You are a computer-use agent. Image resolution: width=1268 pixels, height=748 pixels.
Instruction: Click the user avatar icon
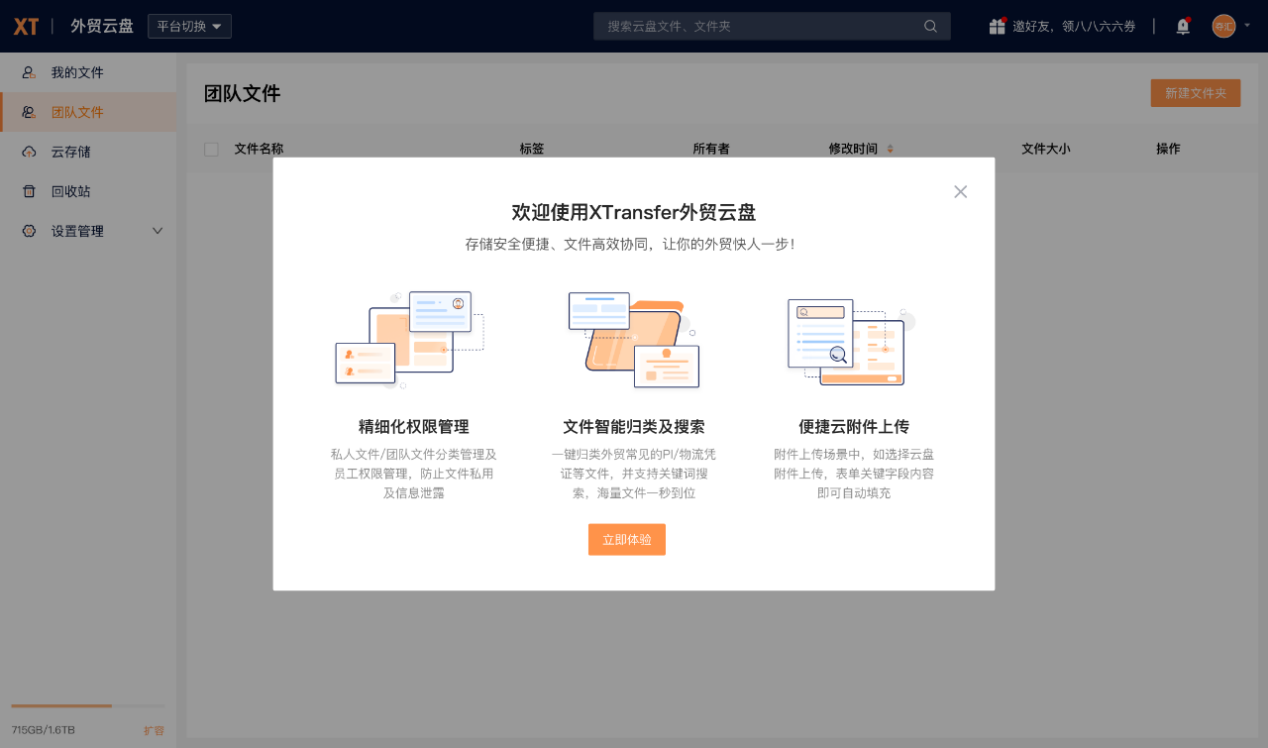pyautogui.click(x=1224, y=26)
